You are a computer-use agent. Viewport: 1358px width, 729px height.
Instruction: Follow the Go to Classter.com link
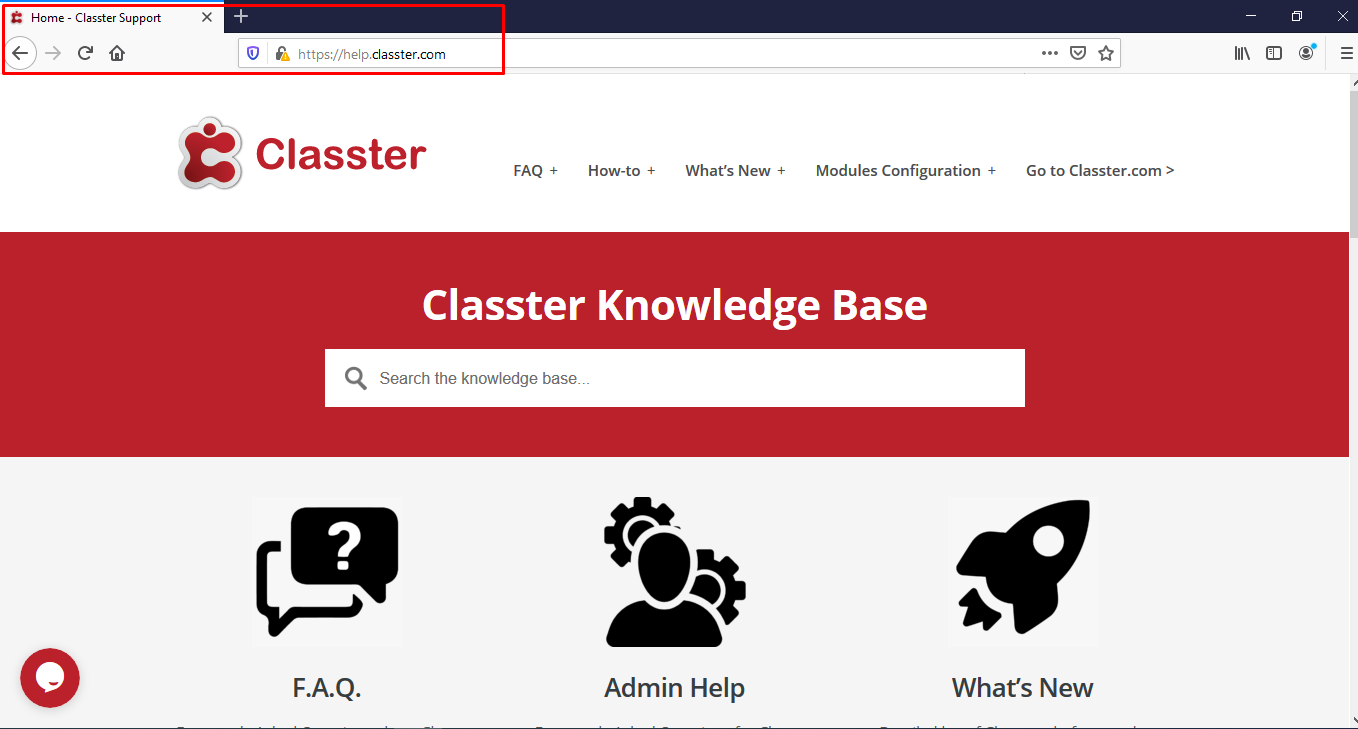click(1100, 171)
